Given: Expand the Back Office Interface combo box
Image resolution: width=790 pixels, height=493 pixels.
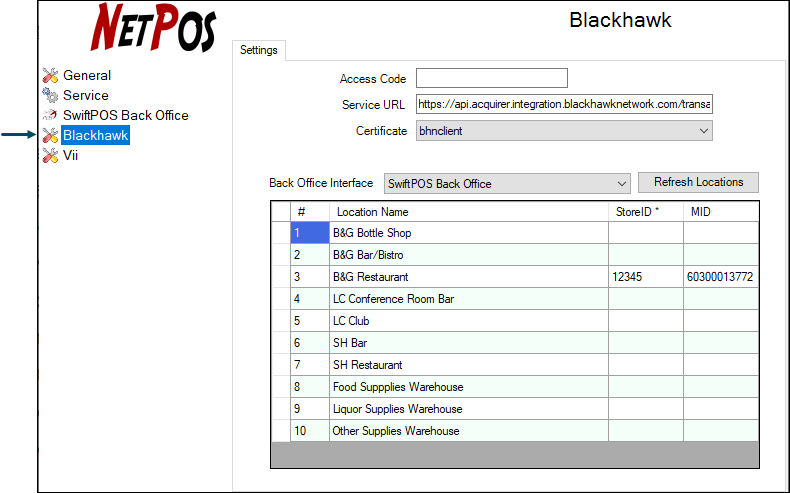Looking at the screenshot, I should (507, 184).
